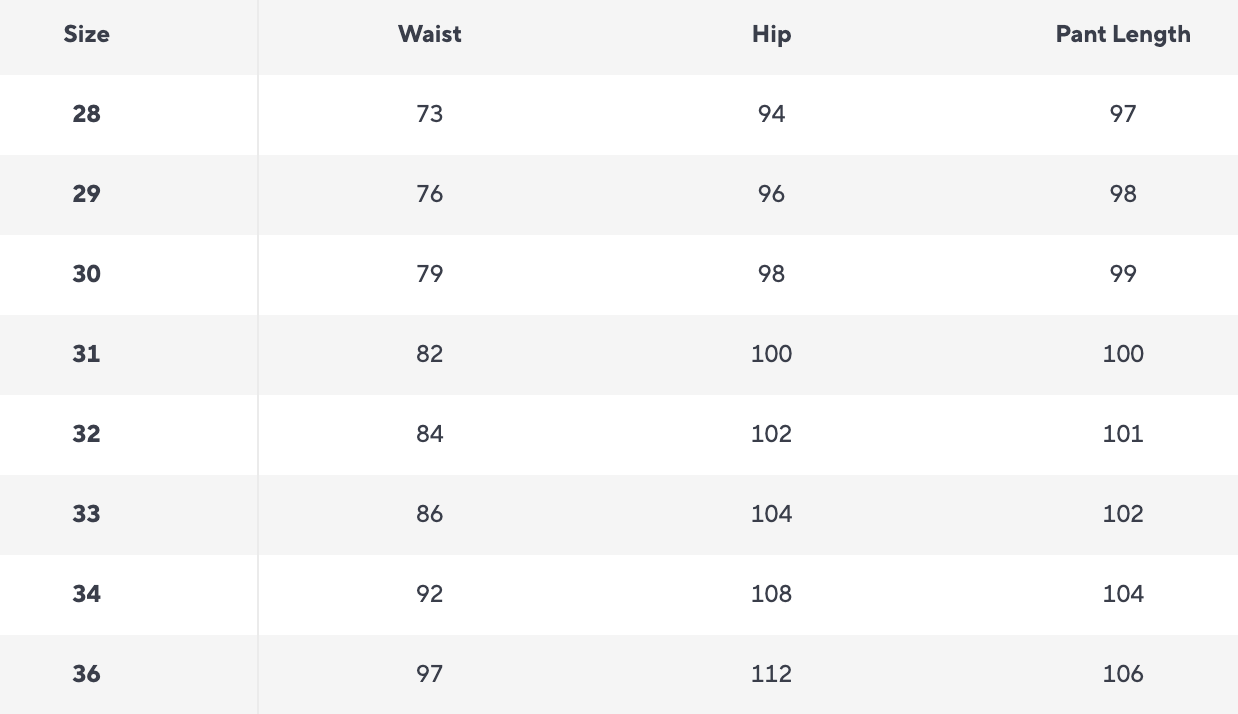Click the Pant Length column header

tap(1122, 34)
